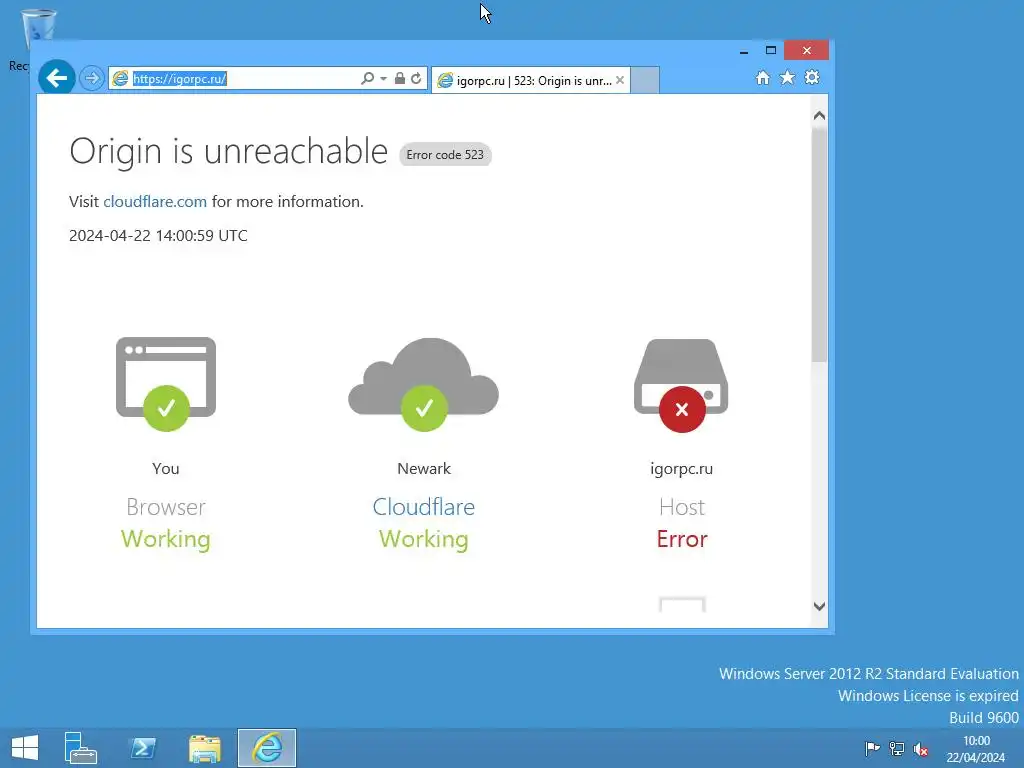Open the clock showing 10:00
This screenshot has width=1024, height=768.
(x=976, y=749)
